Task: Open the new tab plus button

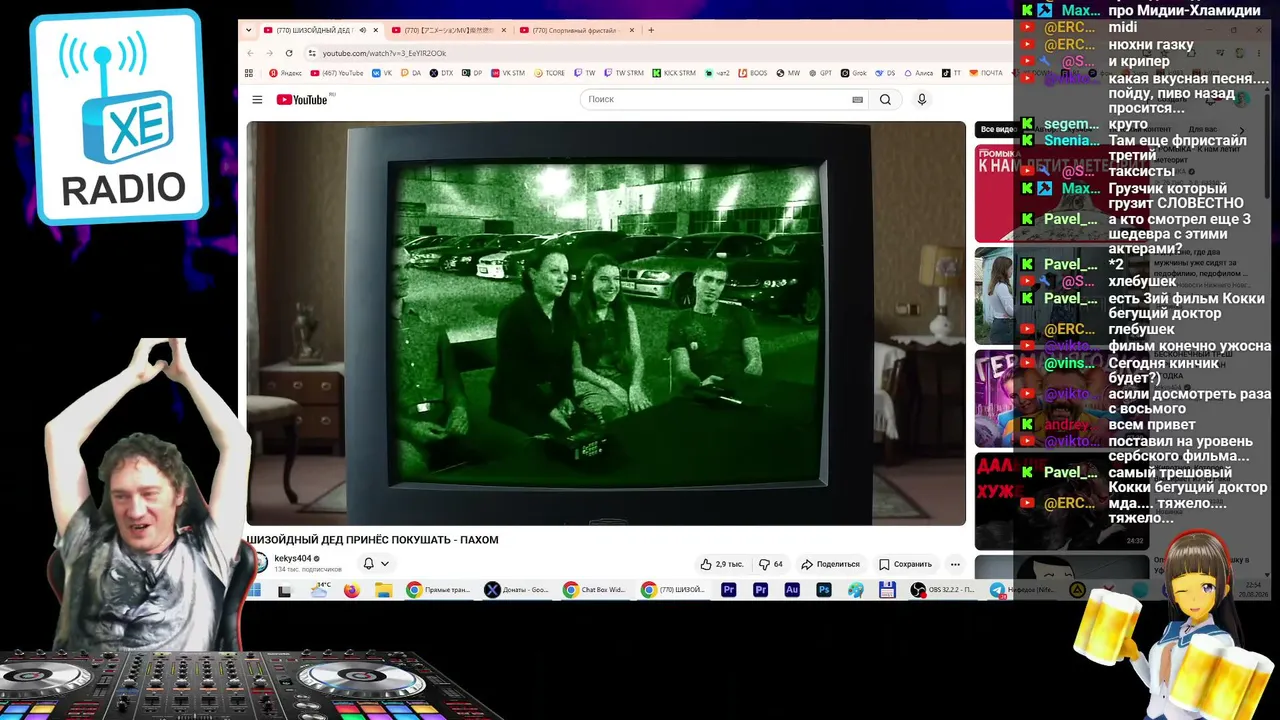Action: coord(651,30)
